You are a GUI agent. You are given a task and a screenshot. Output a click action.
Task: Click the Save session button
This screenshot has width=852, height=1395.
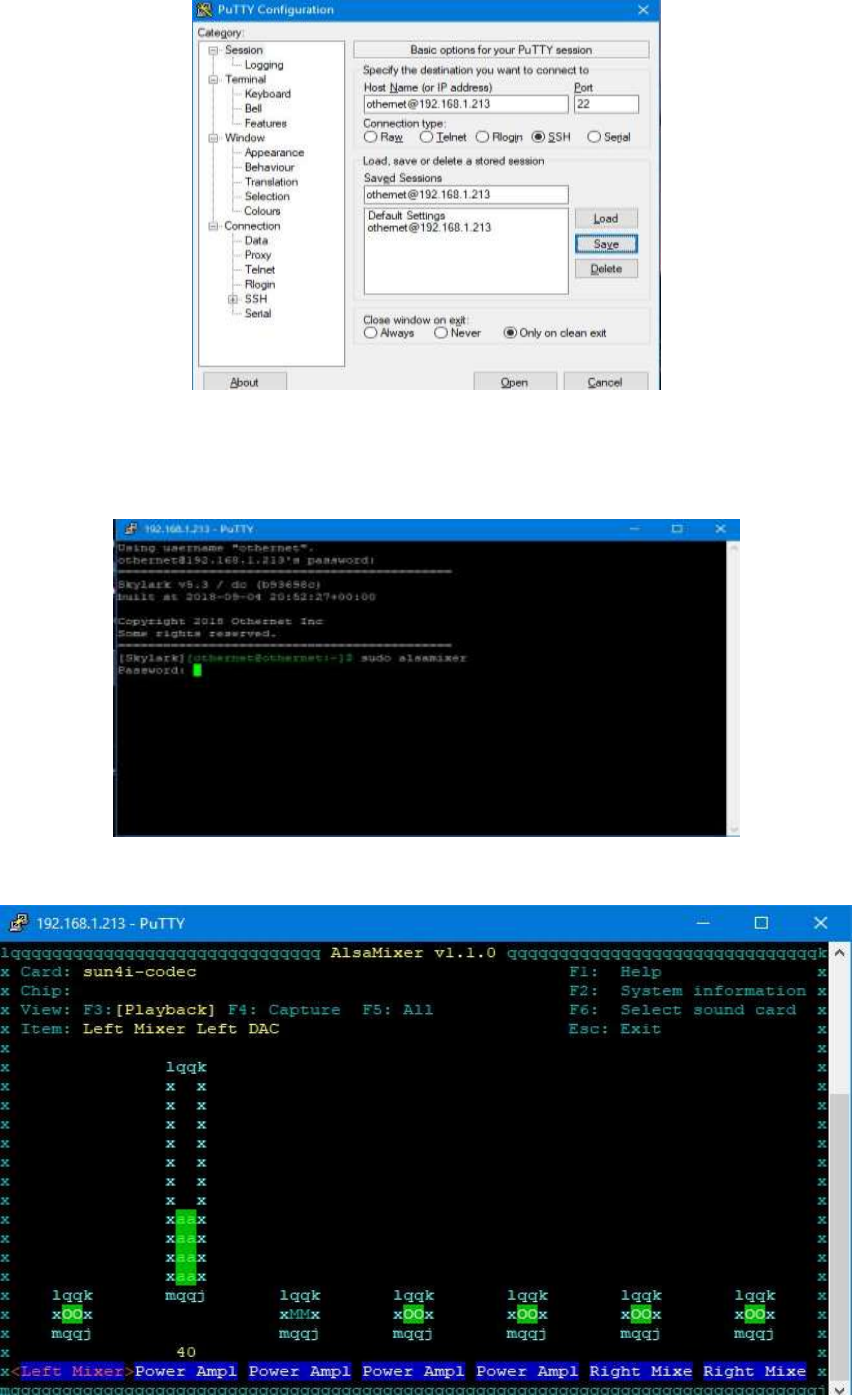pos(606,243)
